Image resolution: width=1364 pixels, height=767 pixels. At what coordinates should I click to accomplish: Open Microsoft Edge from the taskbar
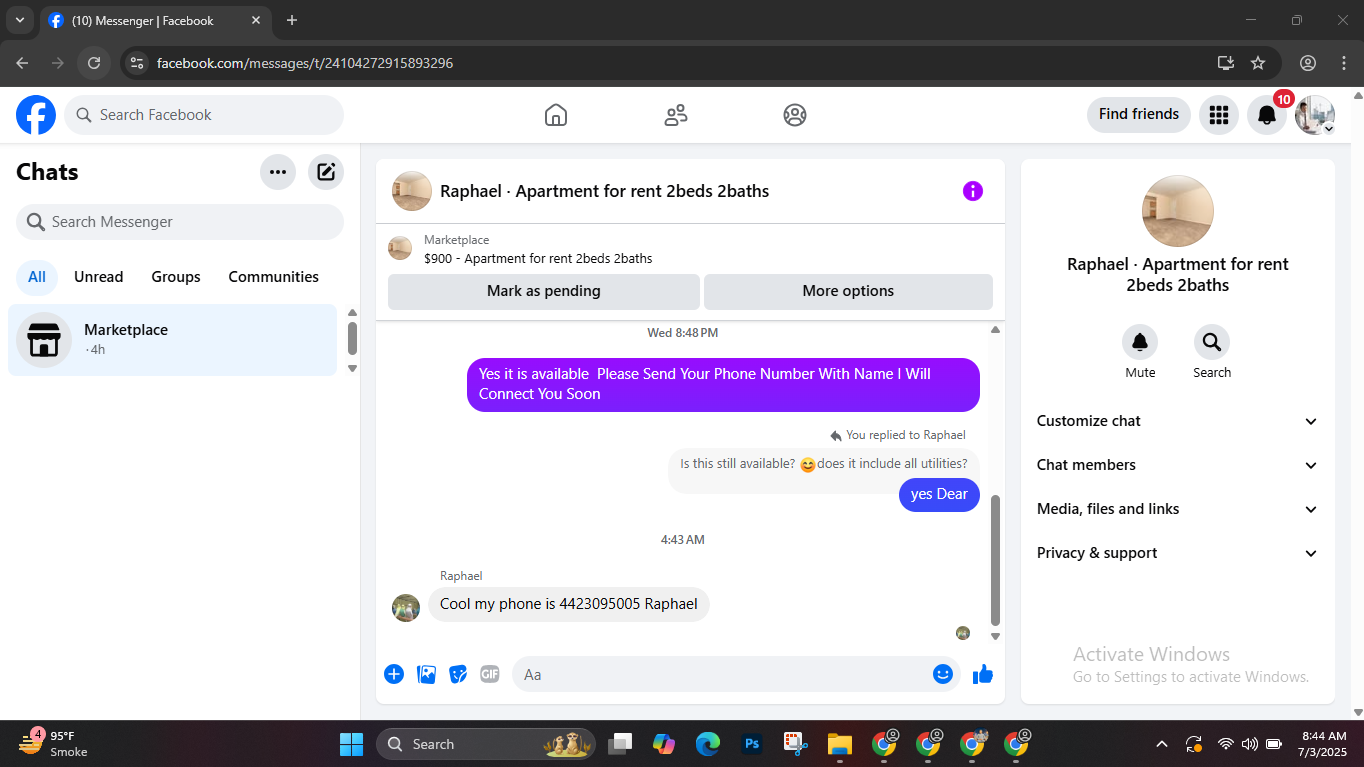click(708, 744)
